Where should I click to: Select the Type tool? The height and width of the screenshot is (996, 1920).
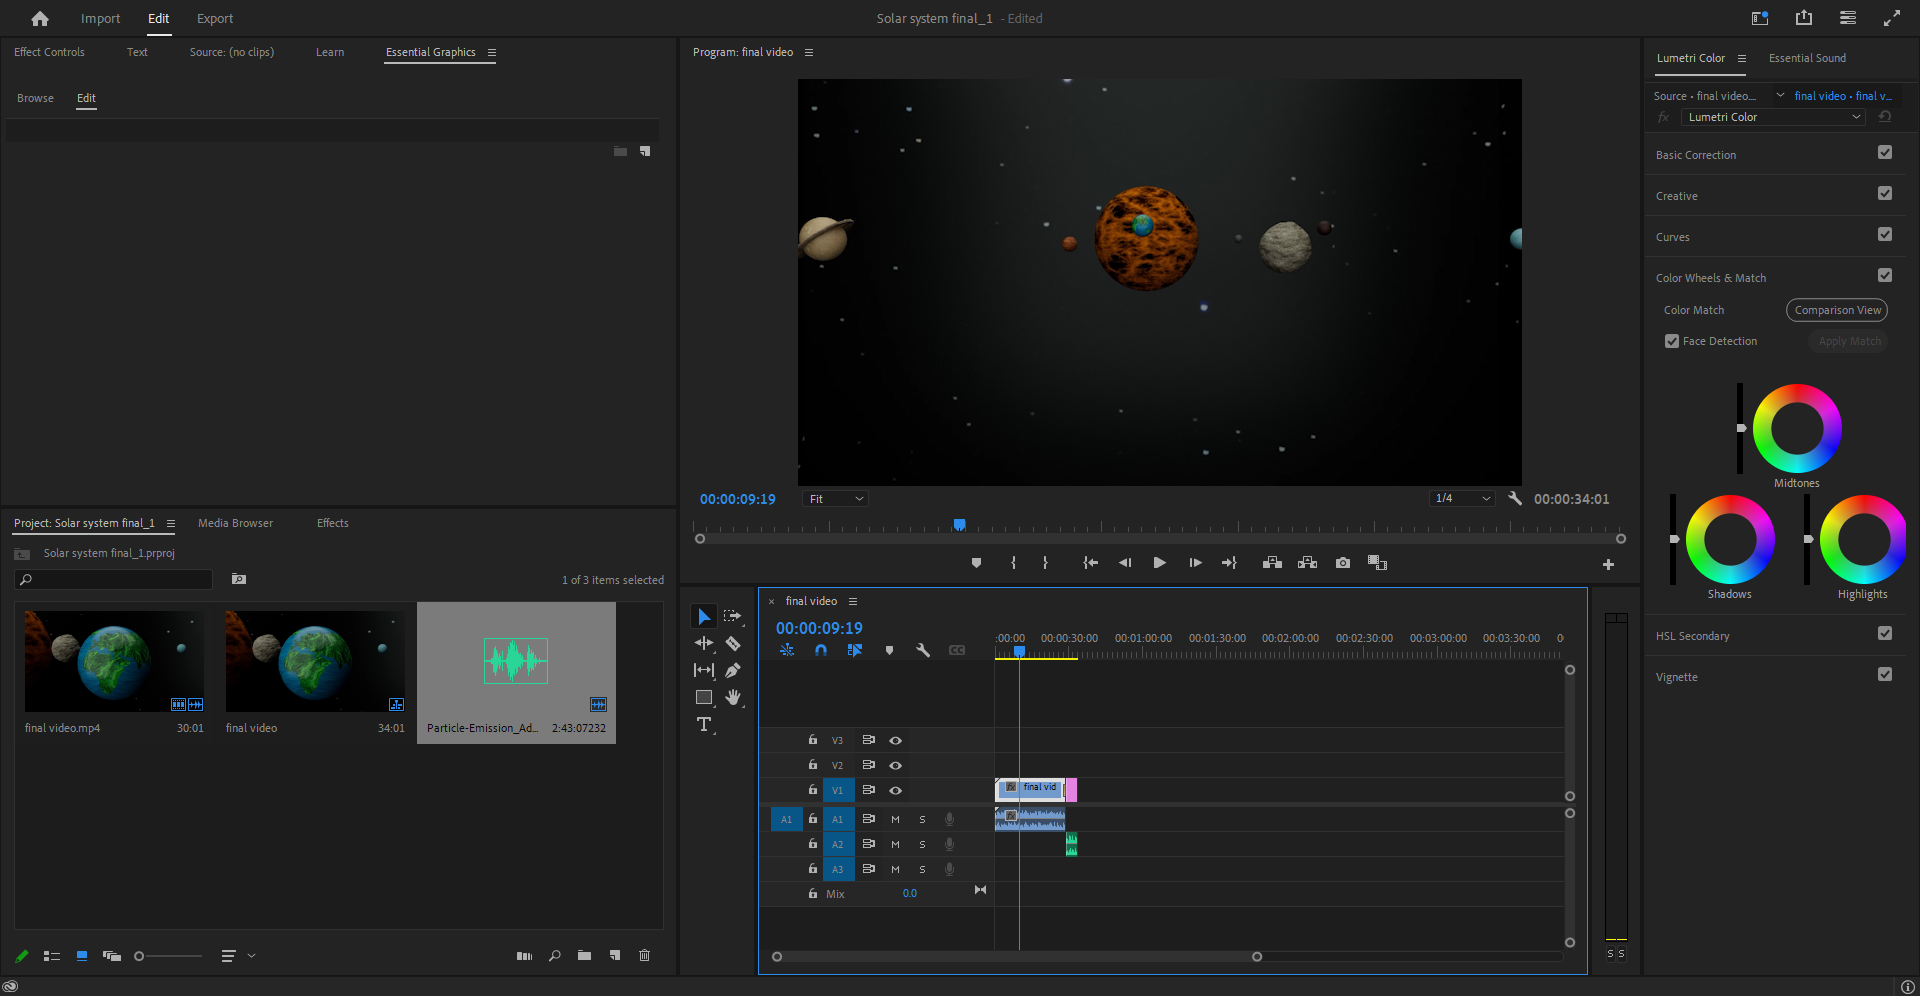click(x=704, y=725)
